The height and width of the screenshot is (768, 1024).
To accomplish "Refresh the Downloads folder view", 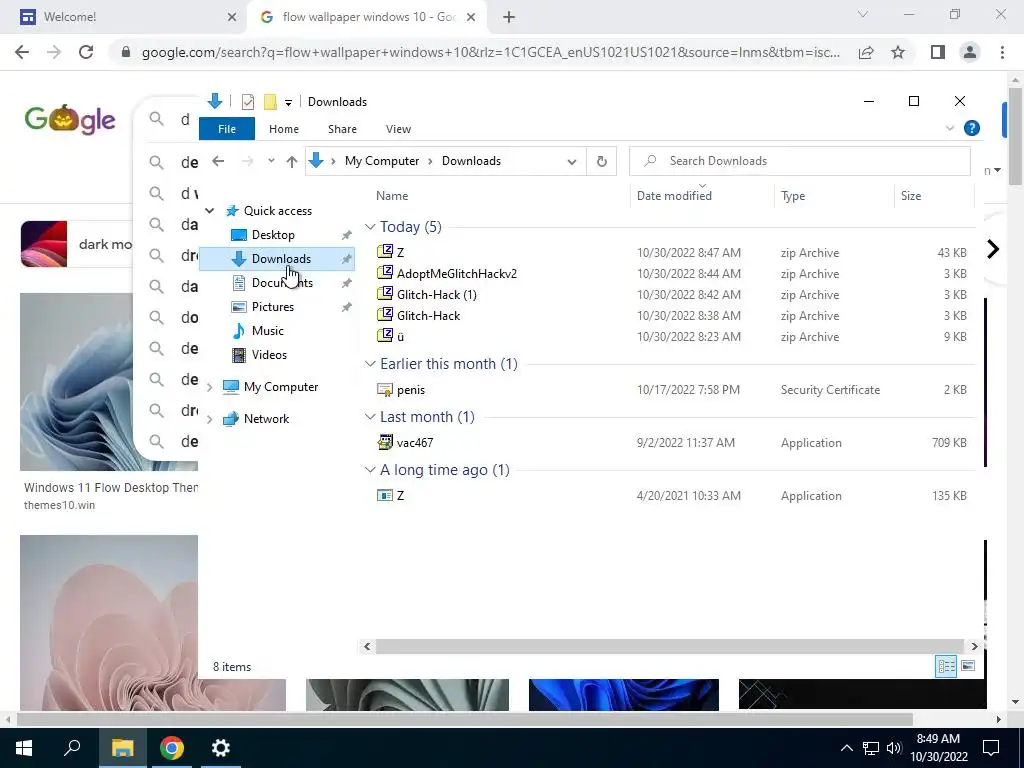I will [601, 161].
